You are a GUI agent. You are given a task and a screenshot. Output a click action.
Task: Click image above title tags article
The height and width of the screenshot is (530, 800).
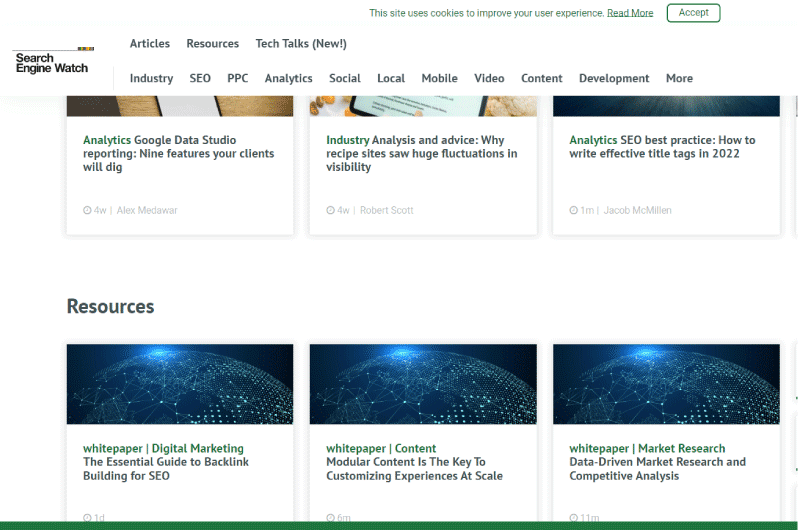pyautogui.click(x=666, y=106)
